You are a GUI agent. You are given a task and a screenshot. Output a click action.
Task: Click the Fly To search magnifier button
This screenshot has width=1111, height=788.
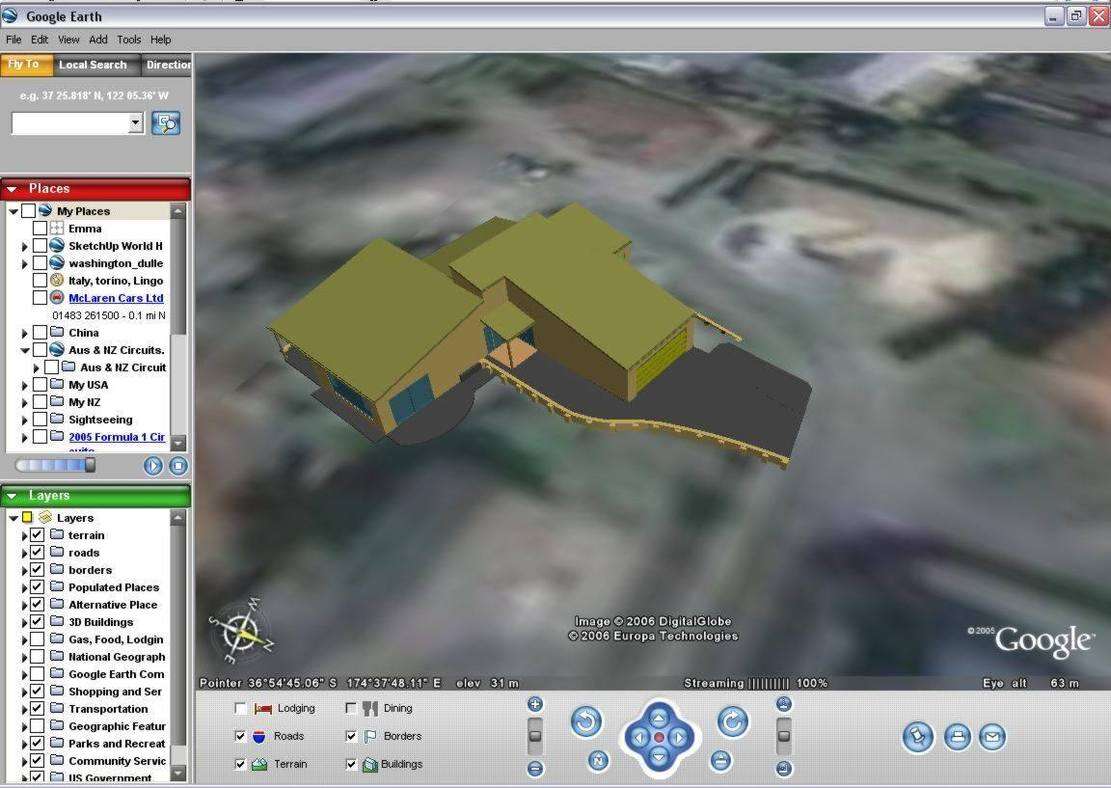coord(166,123)
